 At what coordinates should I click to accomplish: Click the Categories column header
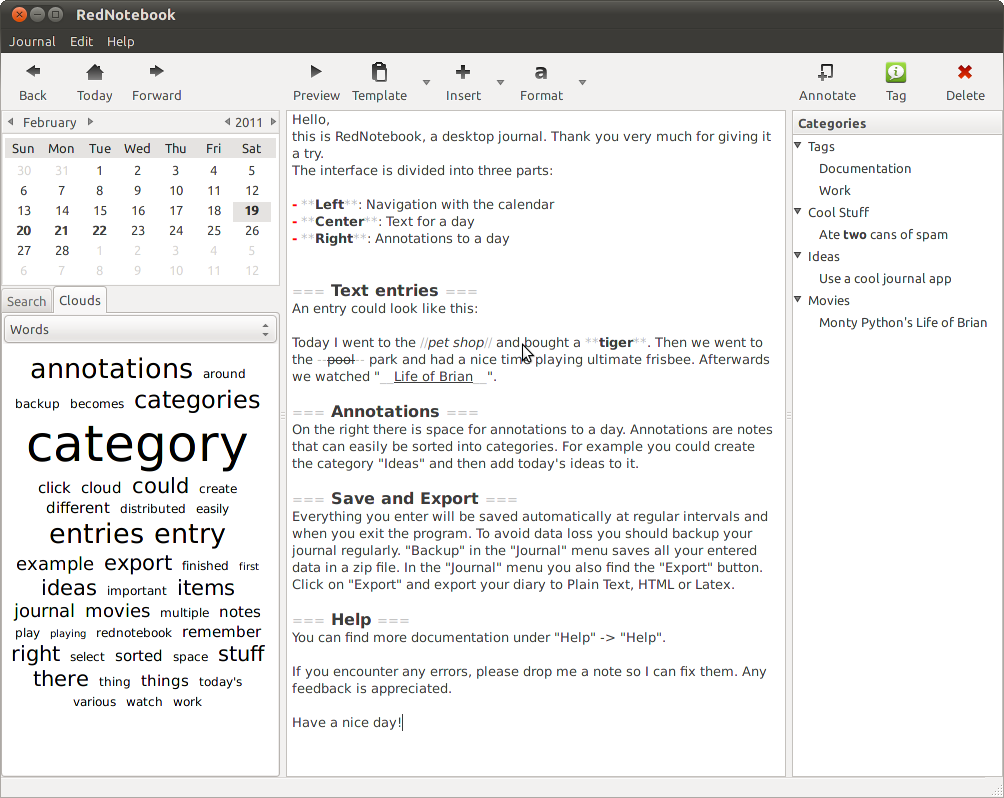pyautogui.click(x=896, y=124)
